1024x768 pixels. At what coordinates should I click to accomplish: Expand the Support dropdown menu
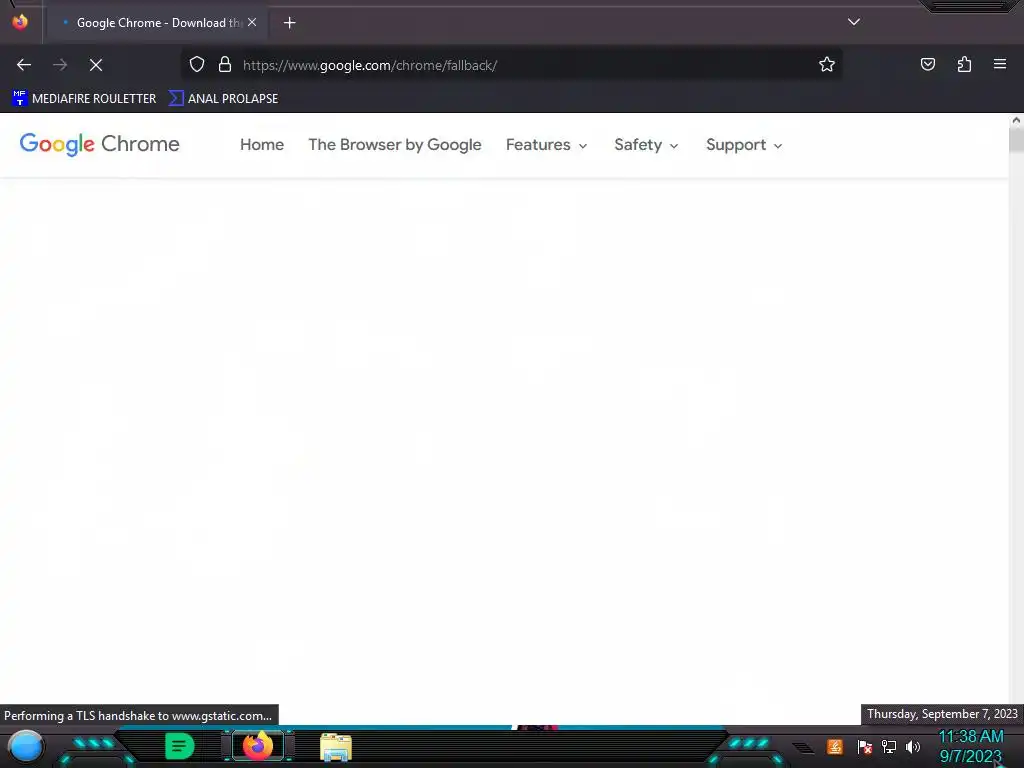[744, 144]
